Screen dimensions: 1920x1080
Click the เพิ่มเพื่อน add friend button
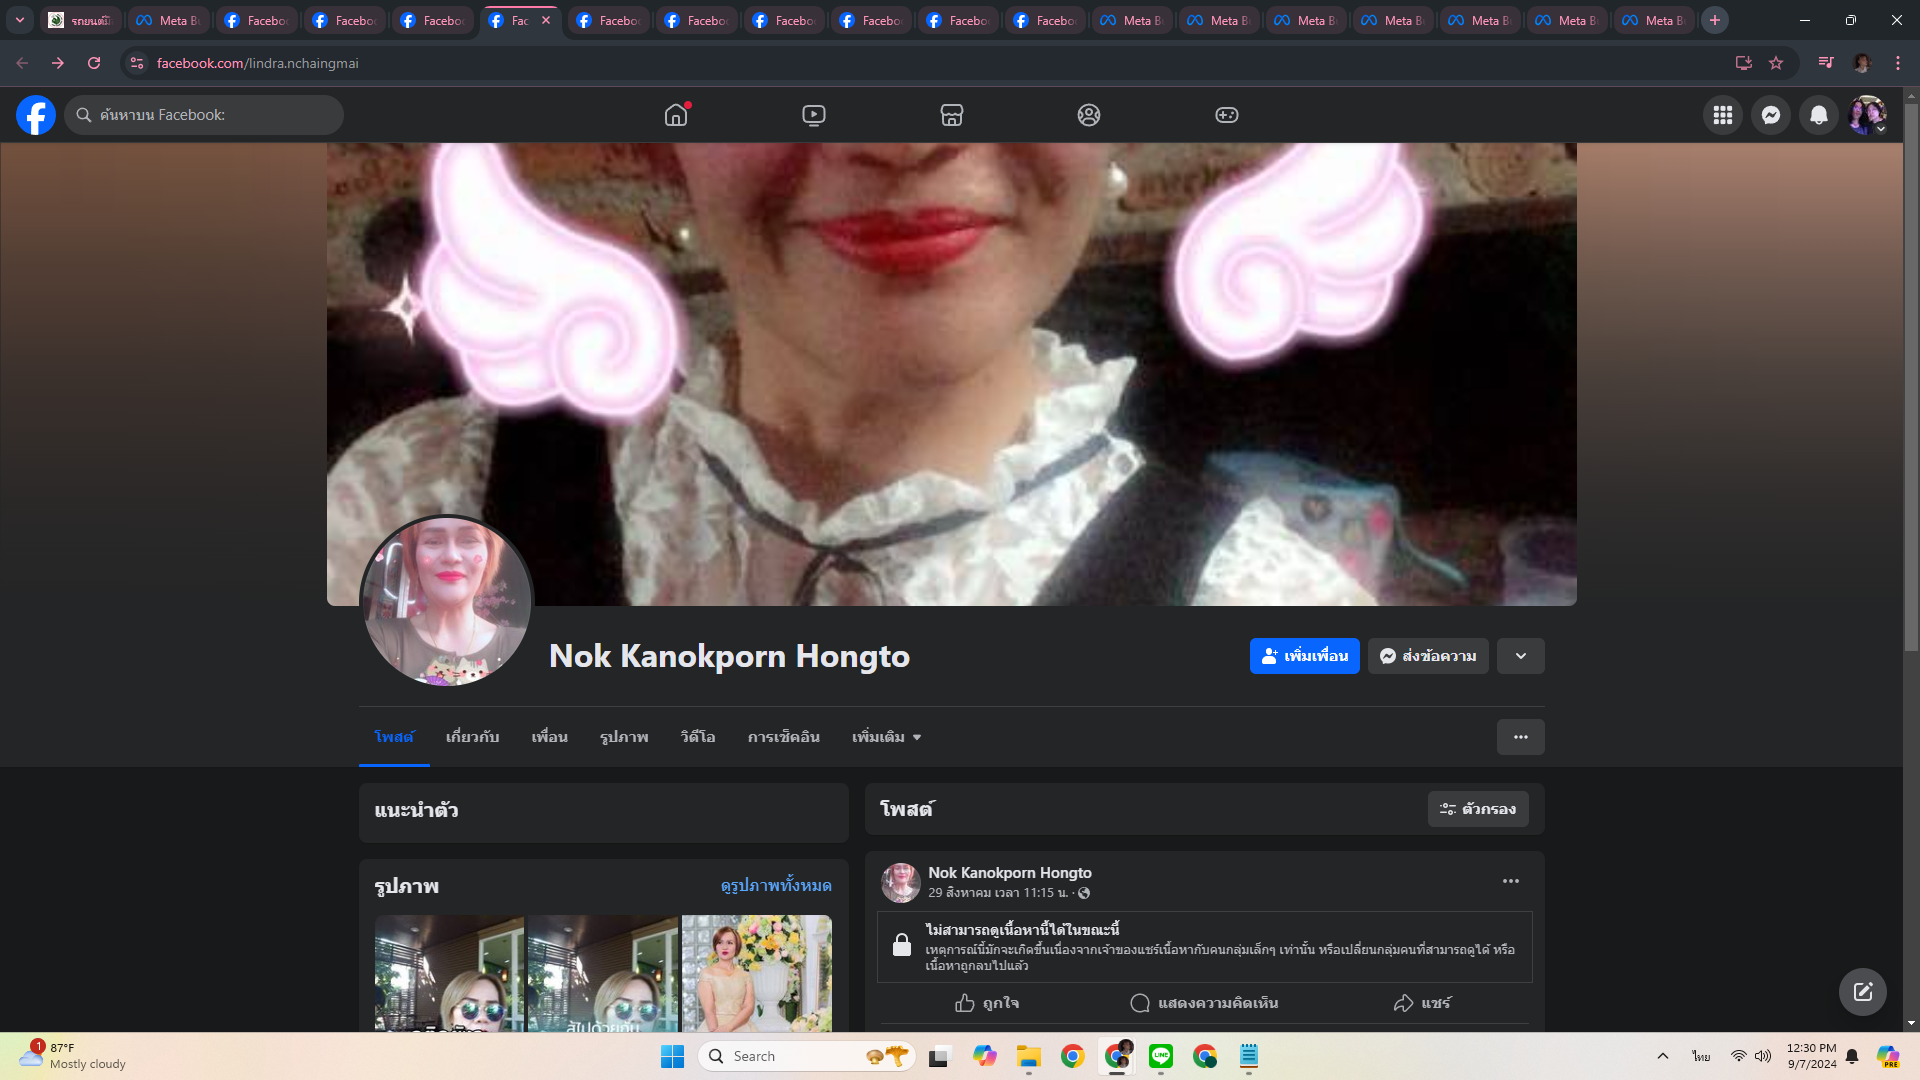[1304, 656]
